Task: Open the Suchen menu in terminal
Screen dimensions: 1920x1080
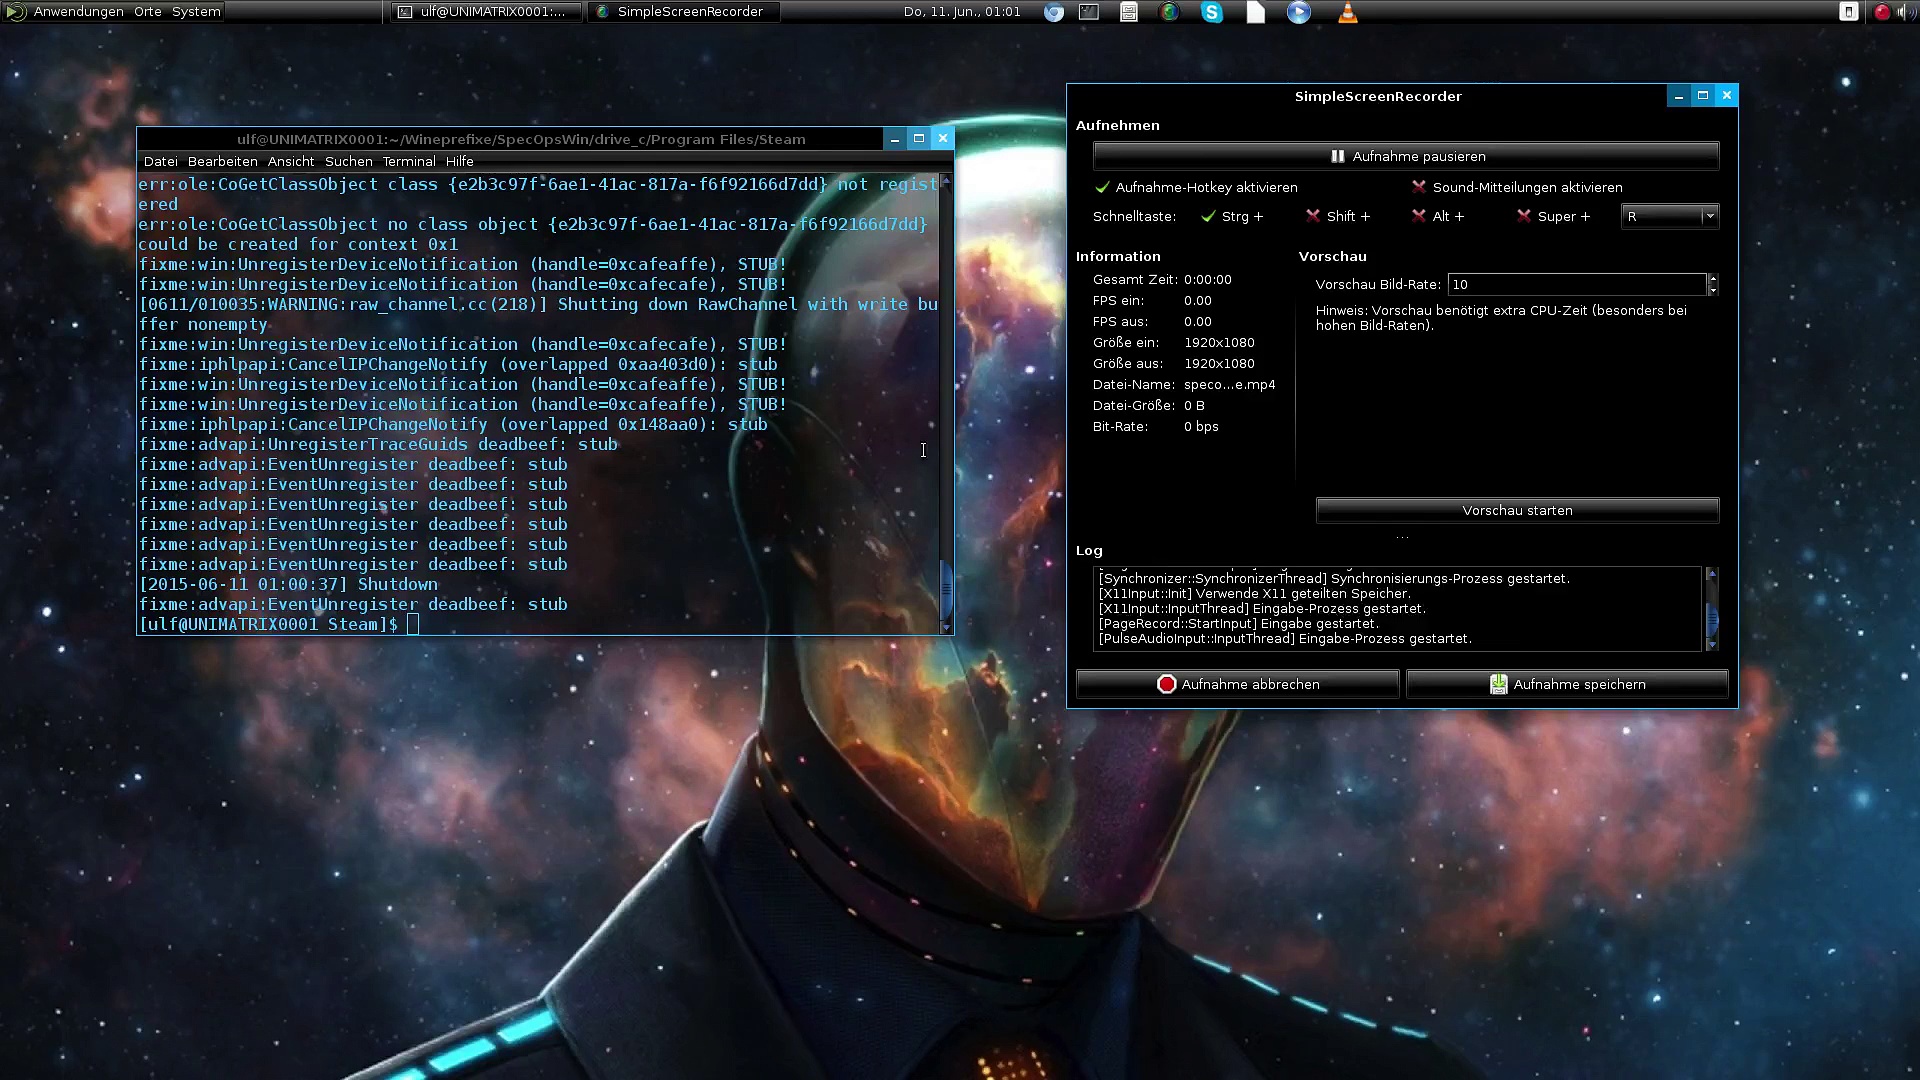Action: [x=348, y=161]
